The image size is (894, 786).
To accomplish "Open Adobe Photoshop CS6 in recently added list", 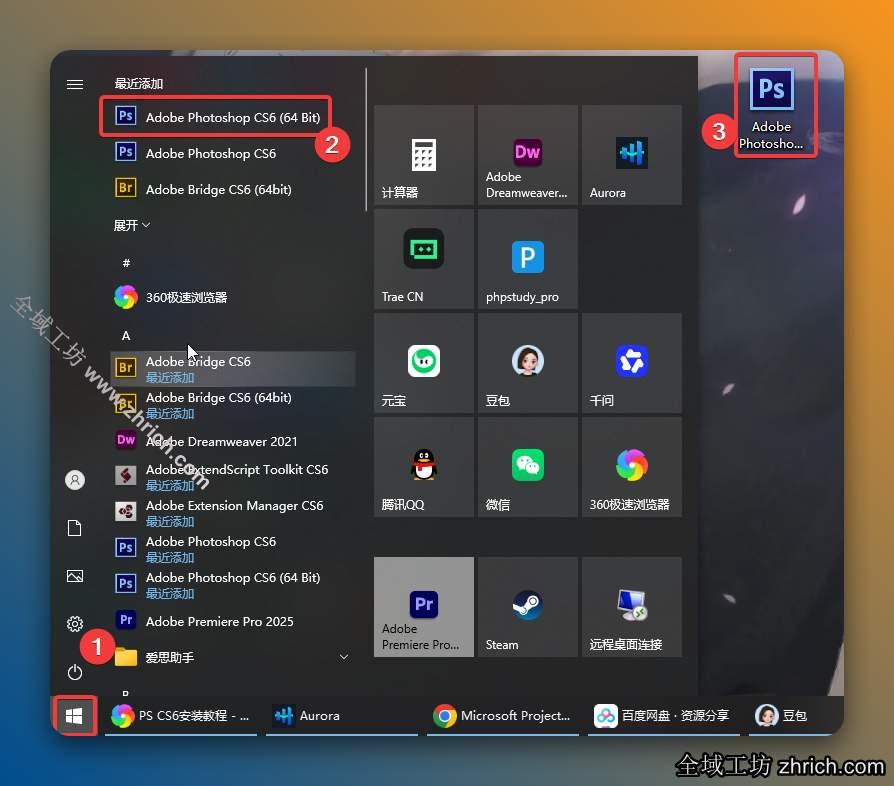I will pos(233,153).
